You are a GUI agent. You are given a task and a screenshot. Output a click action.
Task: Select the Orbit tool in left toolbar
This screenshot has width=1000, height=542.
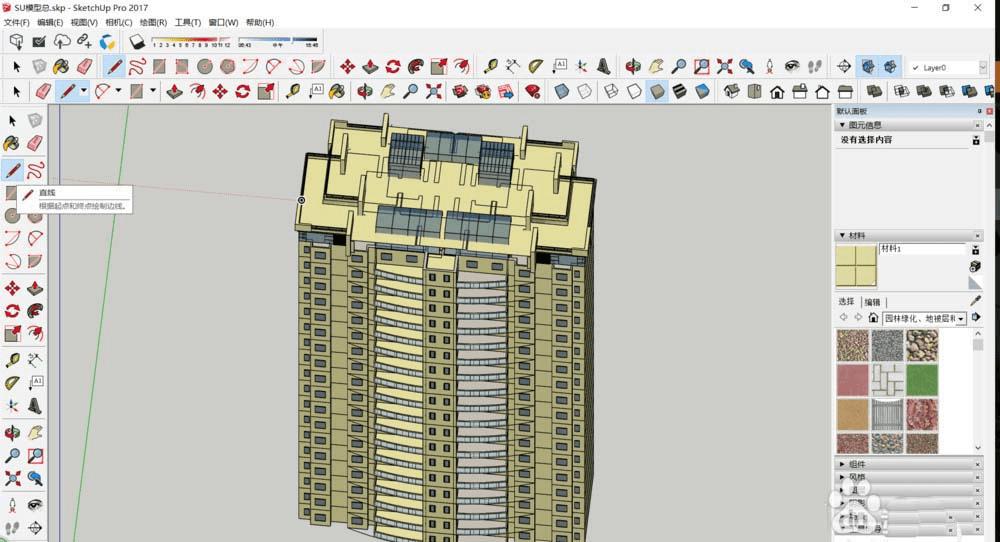pos(12,433)
